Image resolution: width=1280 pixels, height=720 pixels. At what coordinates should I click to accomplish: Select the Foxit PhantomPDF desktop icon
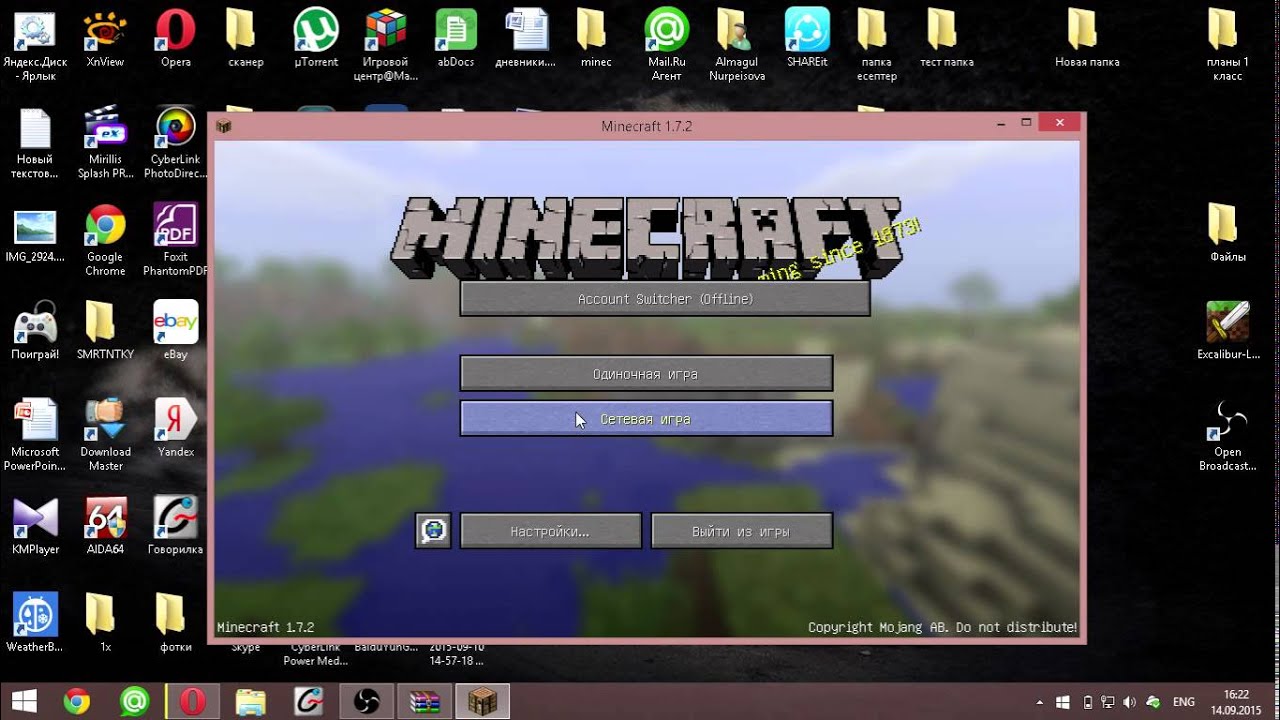[x=175, y=240]
